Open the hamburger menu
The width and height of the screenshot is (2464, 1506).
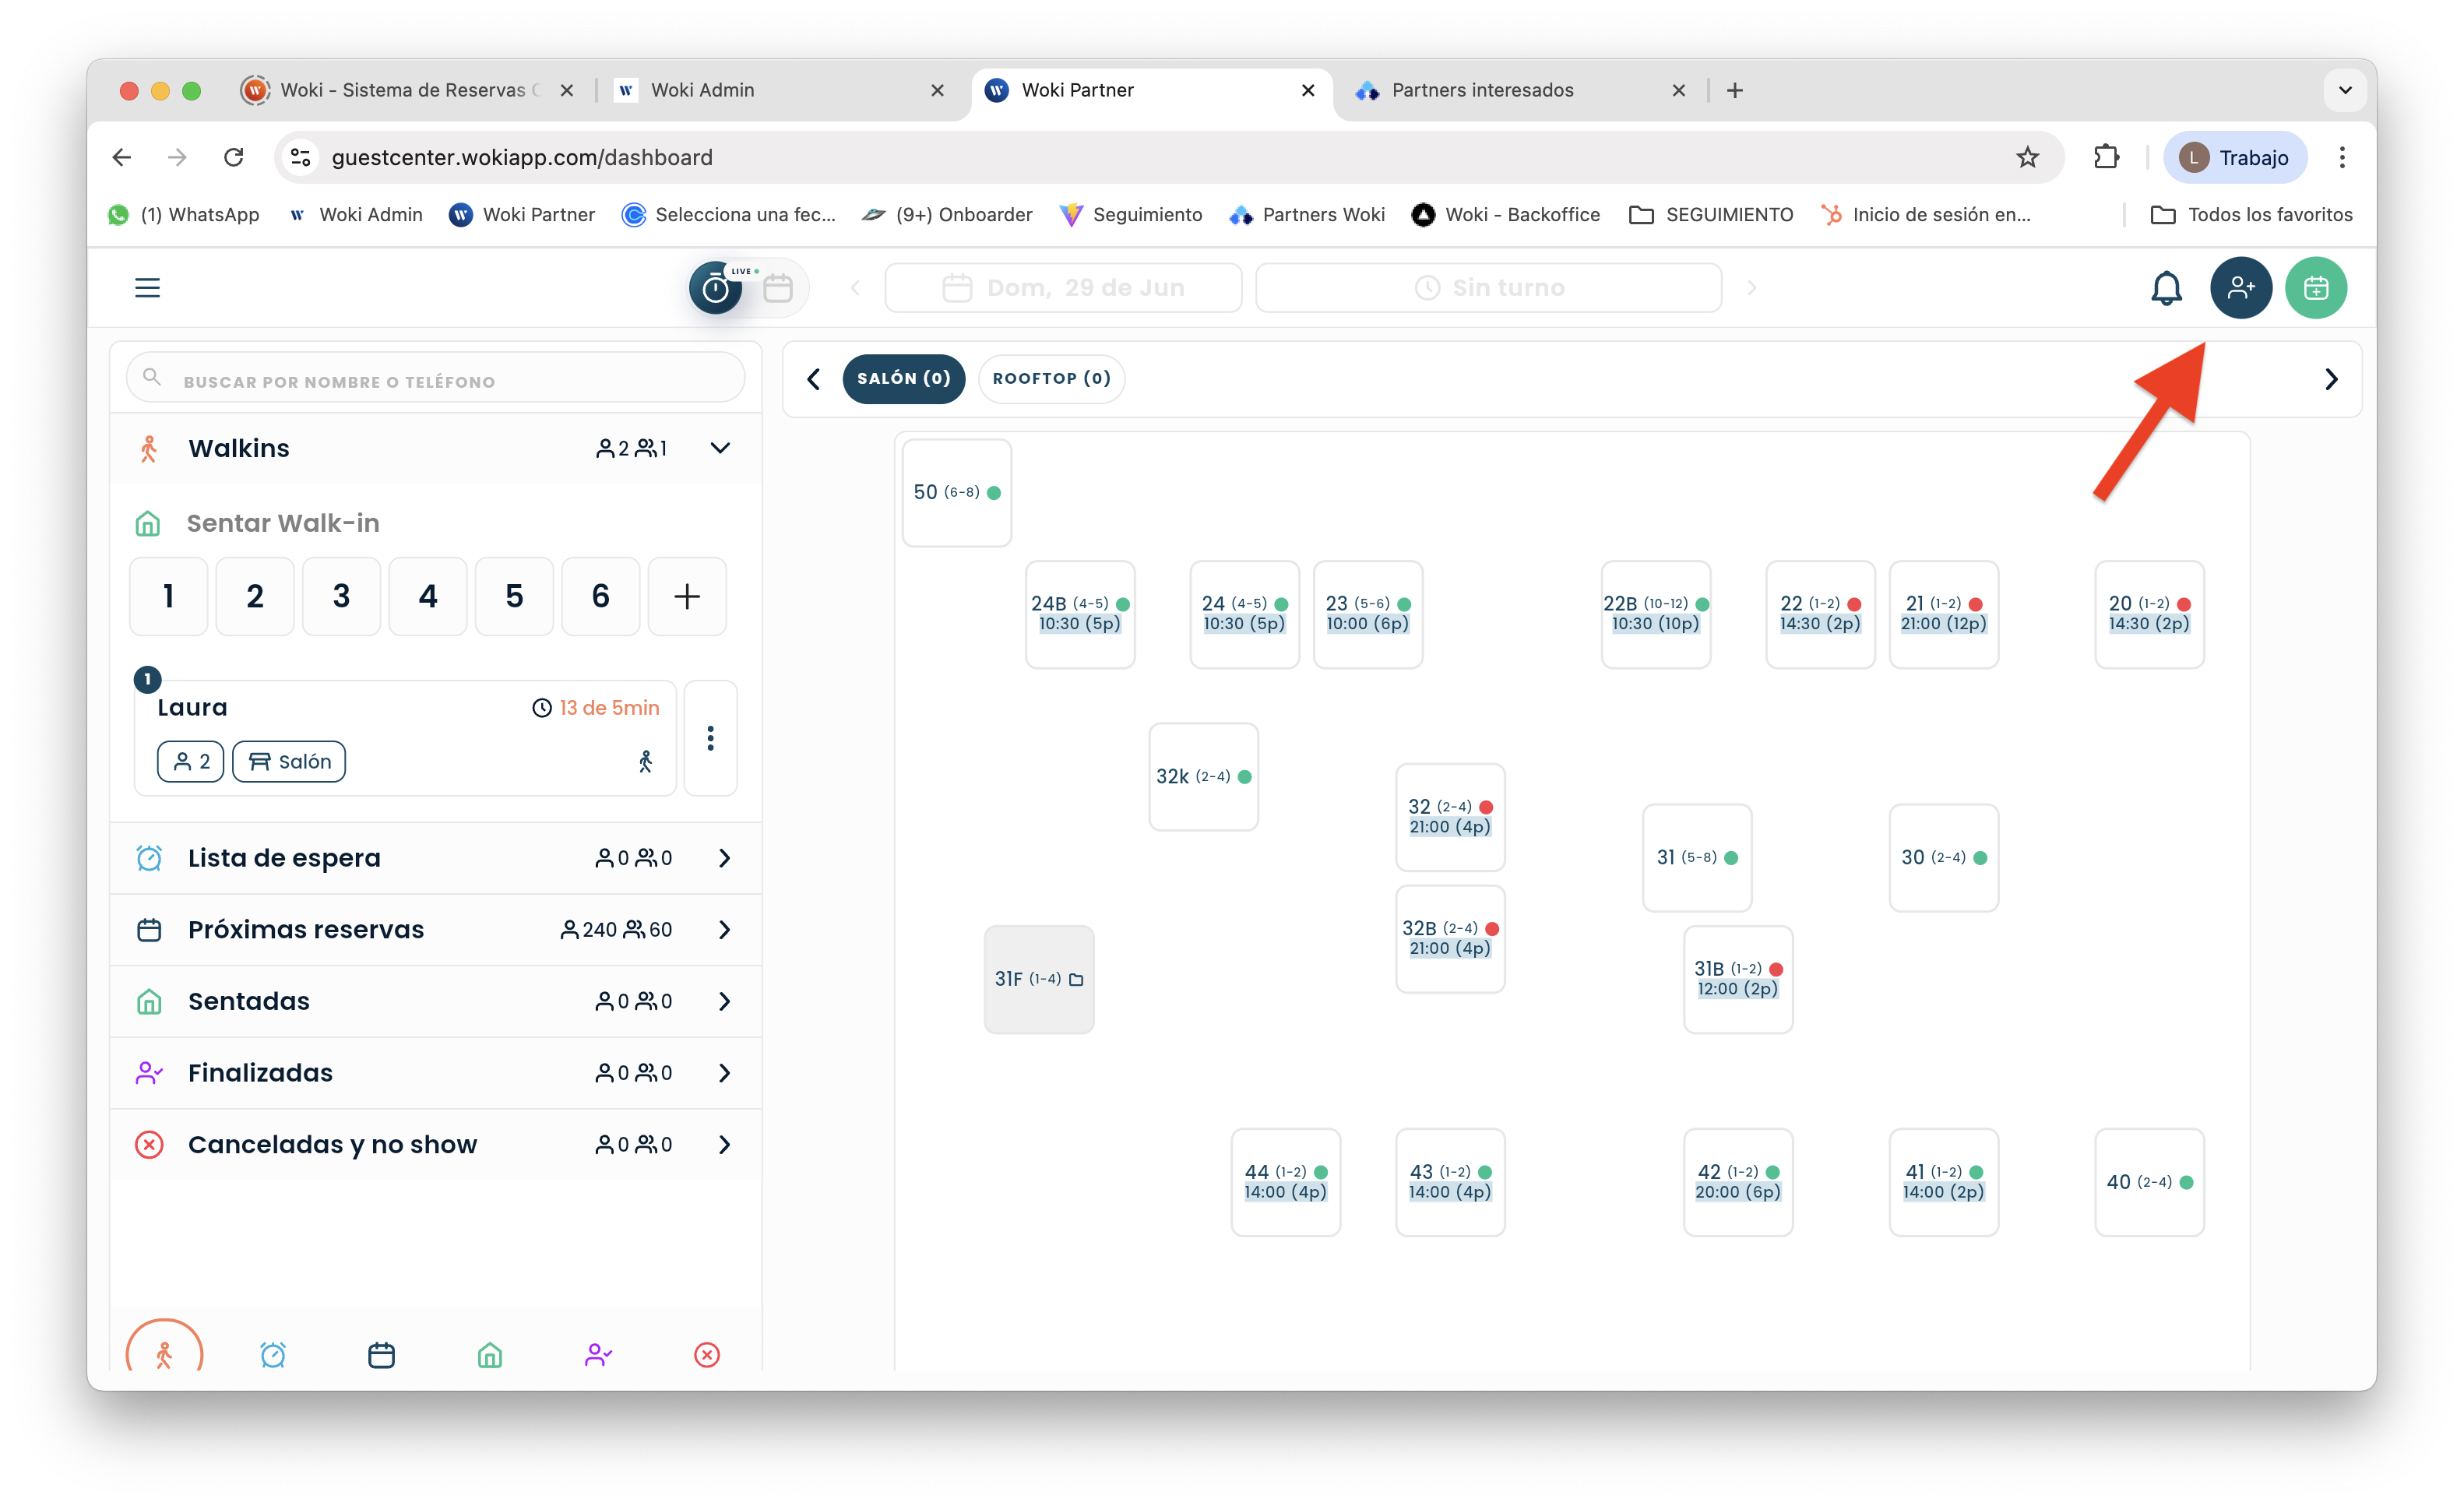click(x=147, y=288)
